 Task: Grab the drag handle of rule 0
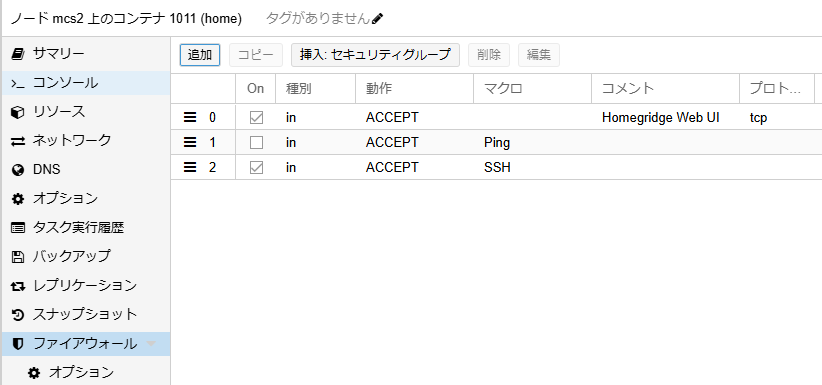[x=190, y=117]
